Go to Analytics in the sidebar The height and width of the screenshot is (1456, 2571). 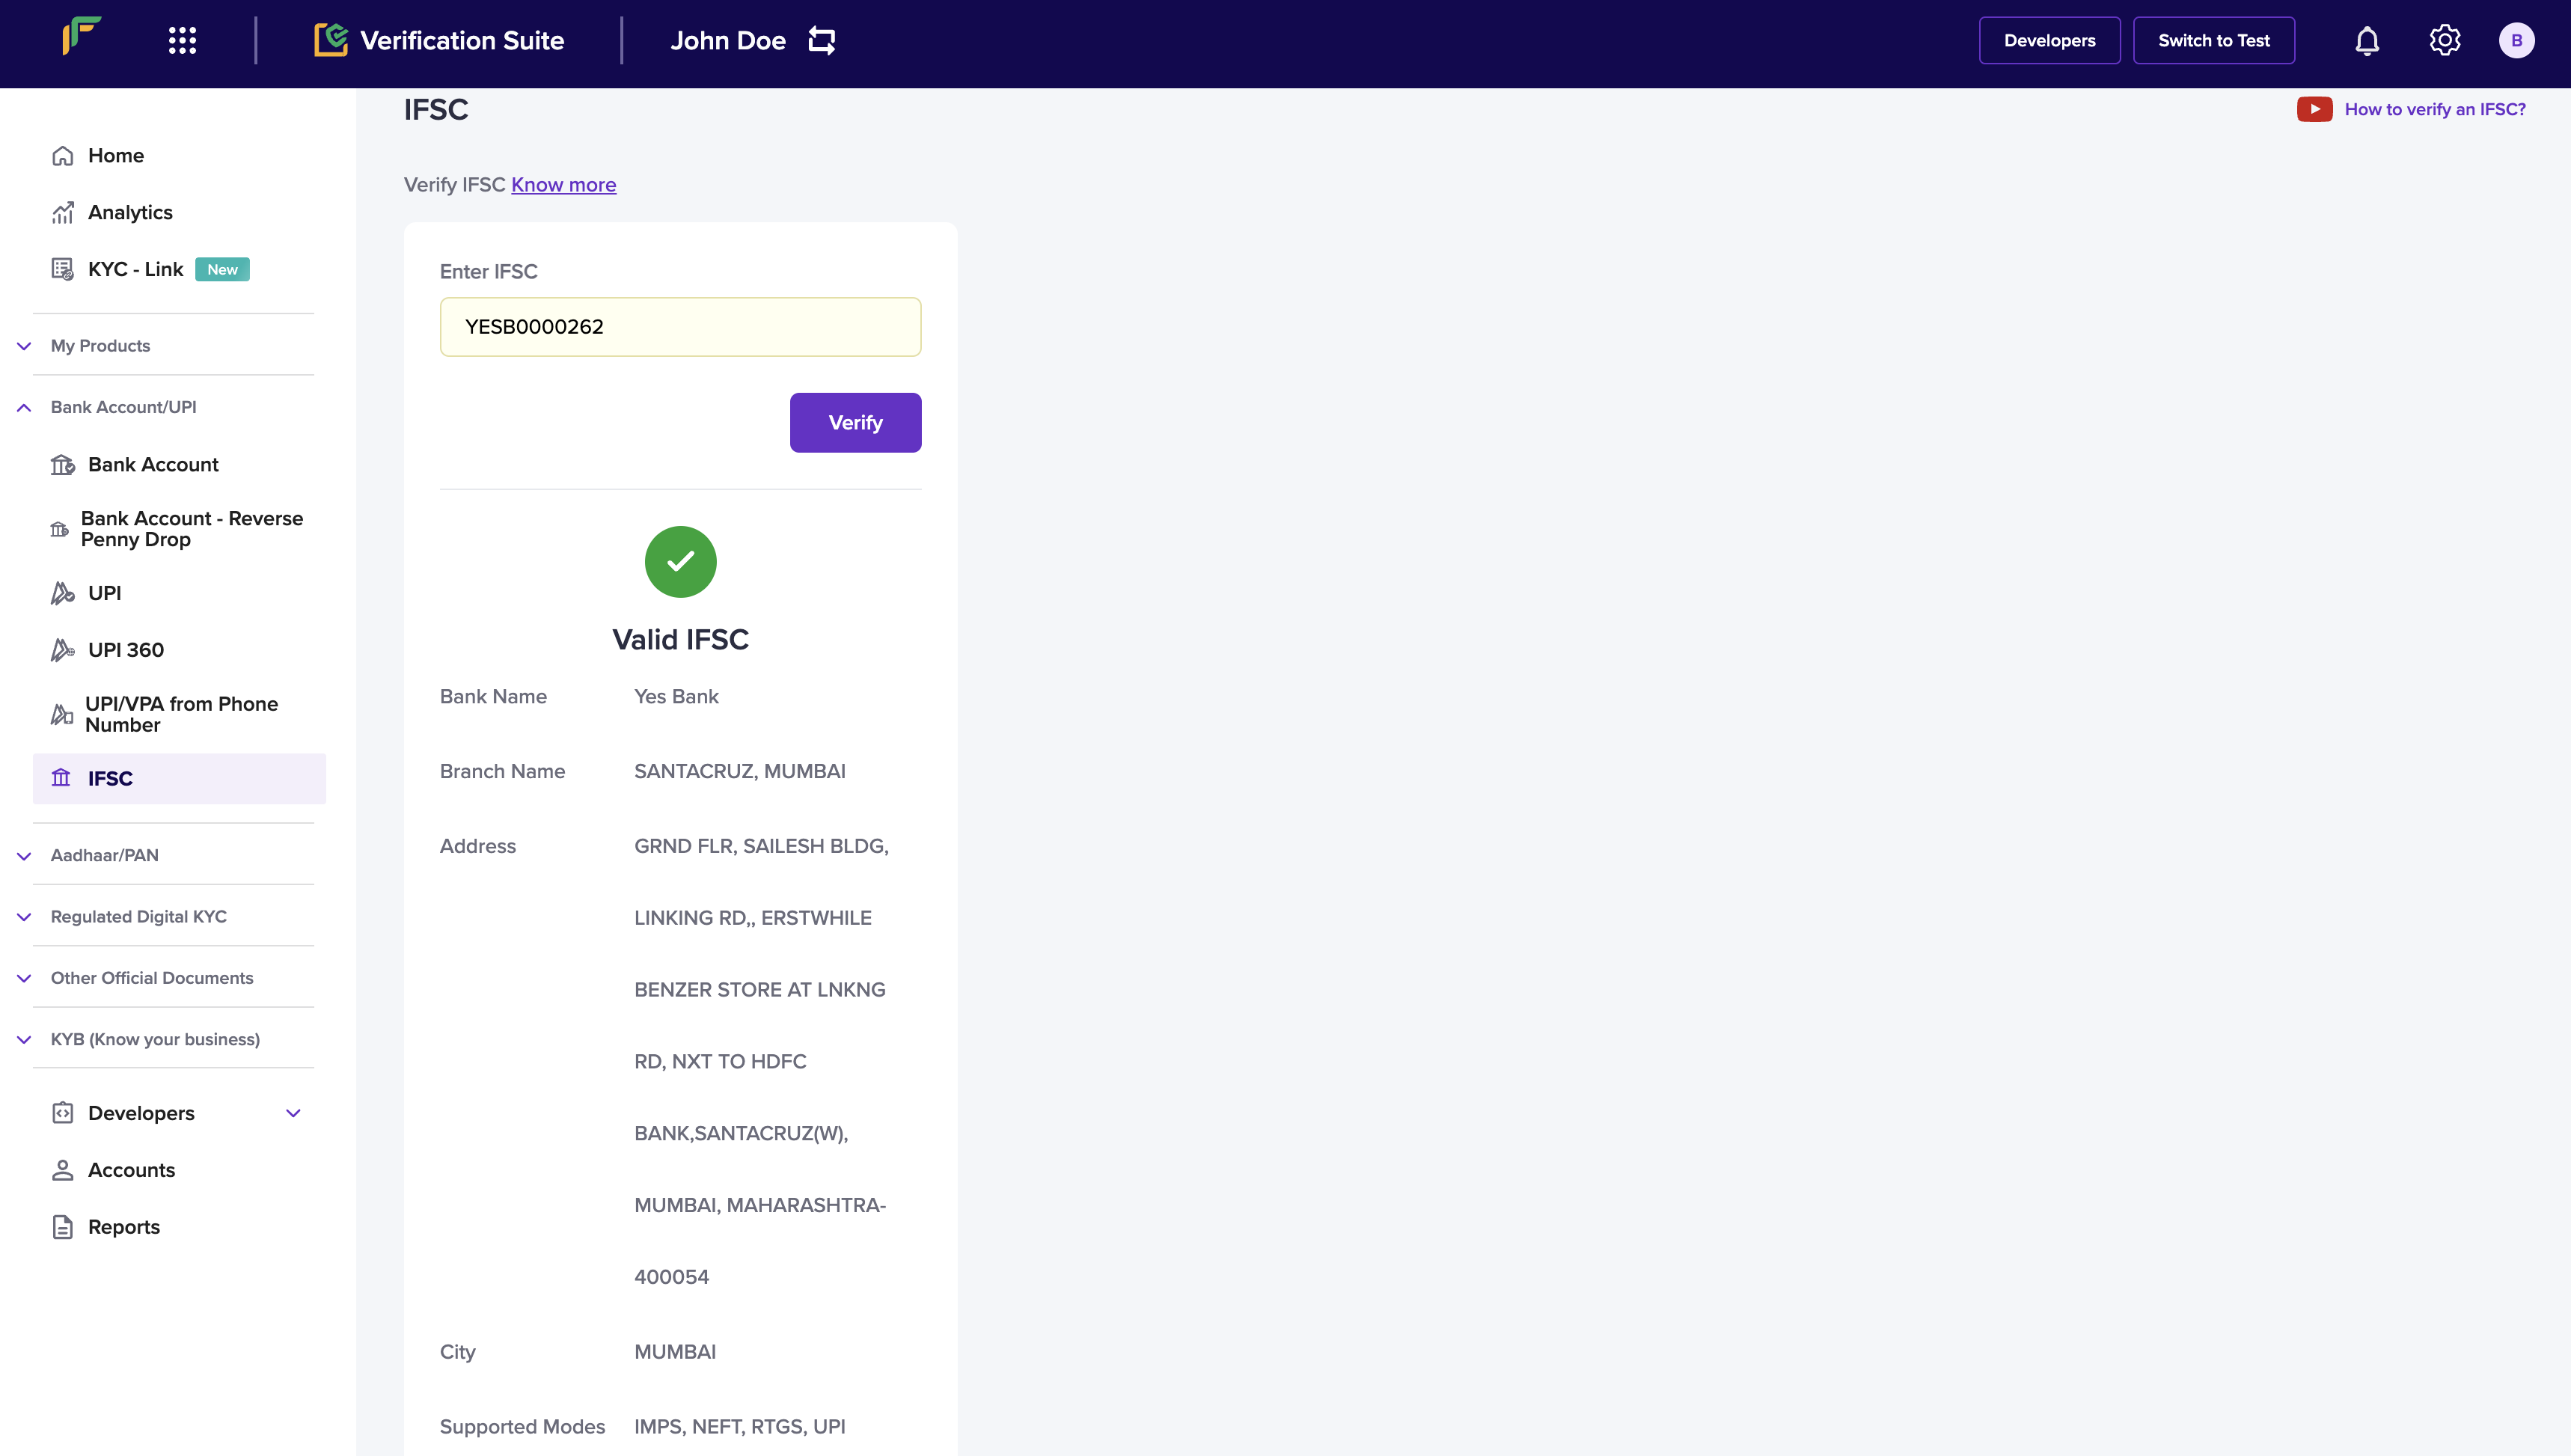click(130, 212)
